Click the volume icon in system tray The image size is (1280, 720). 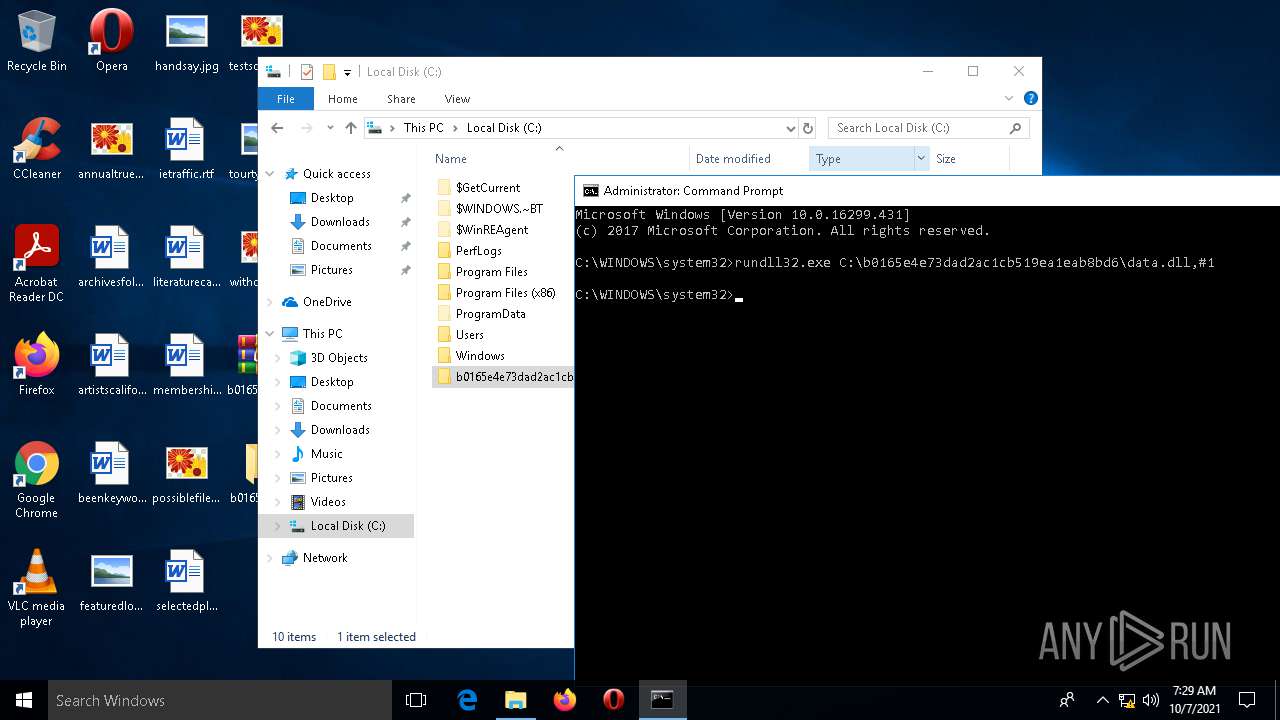tap(1150, 700)
